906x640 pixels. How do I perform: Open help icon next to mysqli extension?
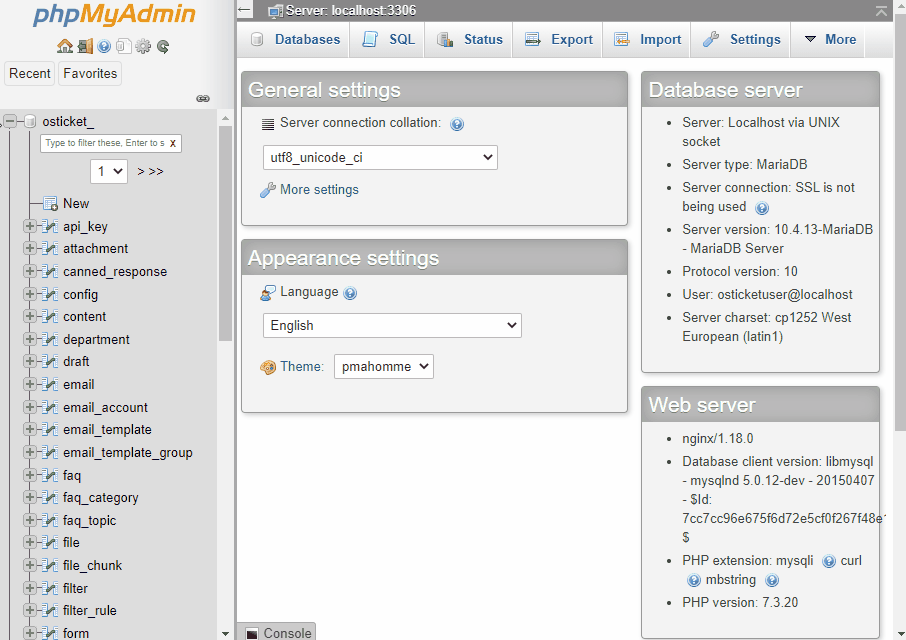pyautogui.click(x=829, y=561)
